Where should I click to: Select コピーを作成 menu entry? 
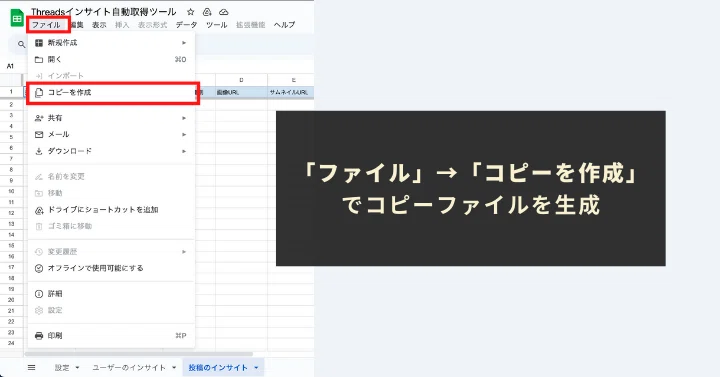pyautogui.click(x=112, y=92)
